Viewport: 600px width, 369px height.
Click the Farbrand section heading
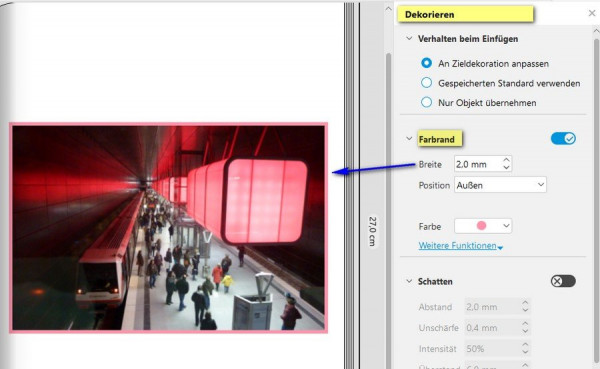pos(437,139)
